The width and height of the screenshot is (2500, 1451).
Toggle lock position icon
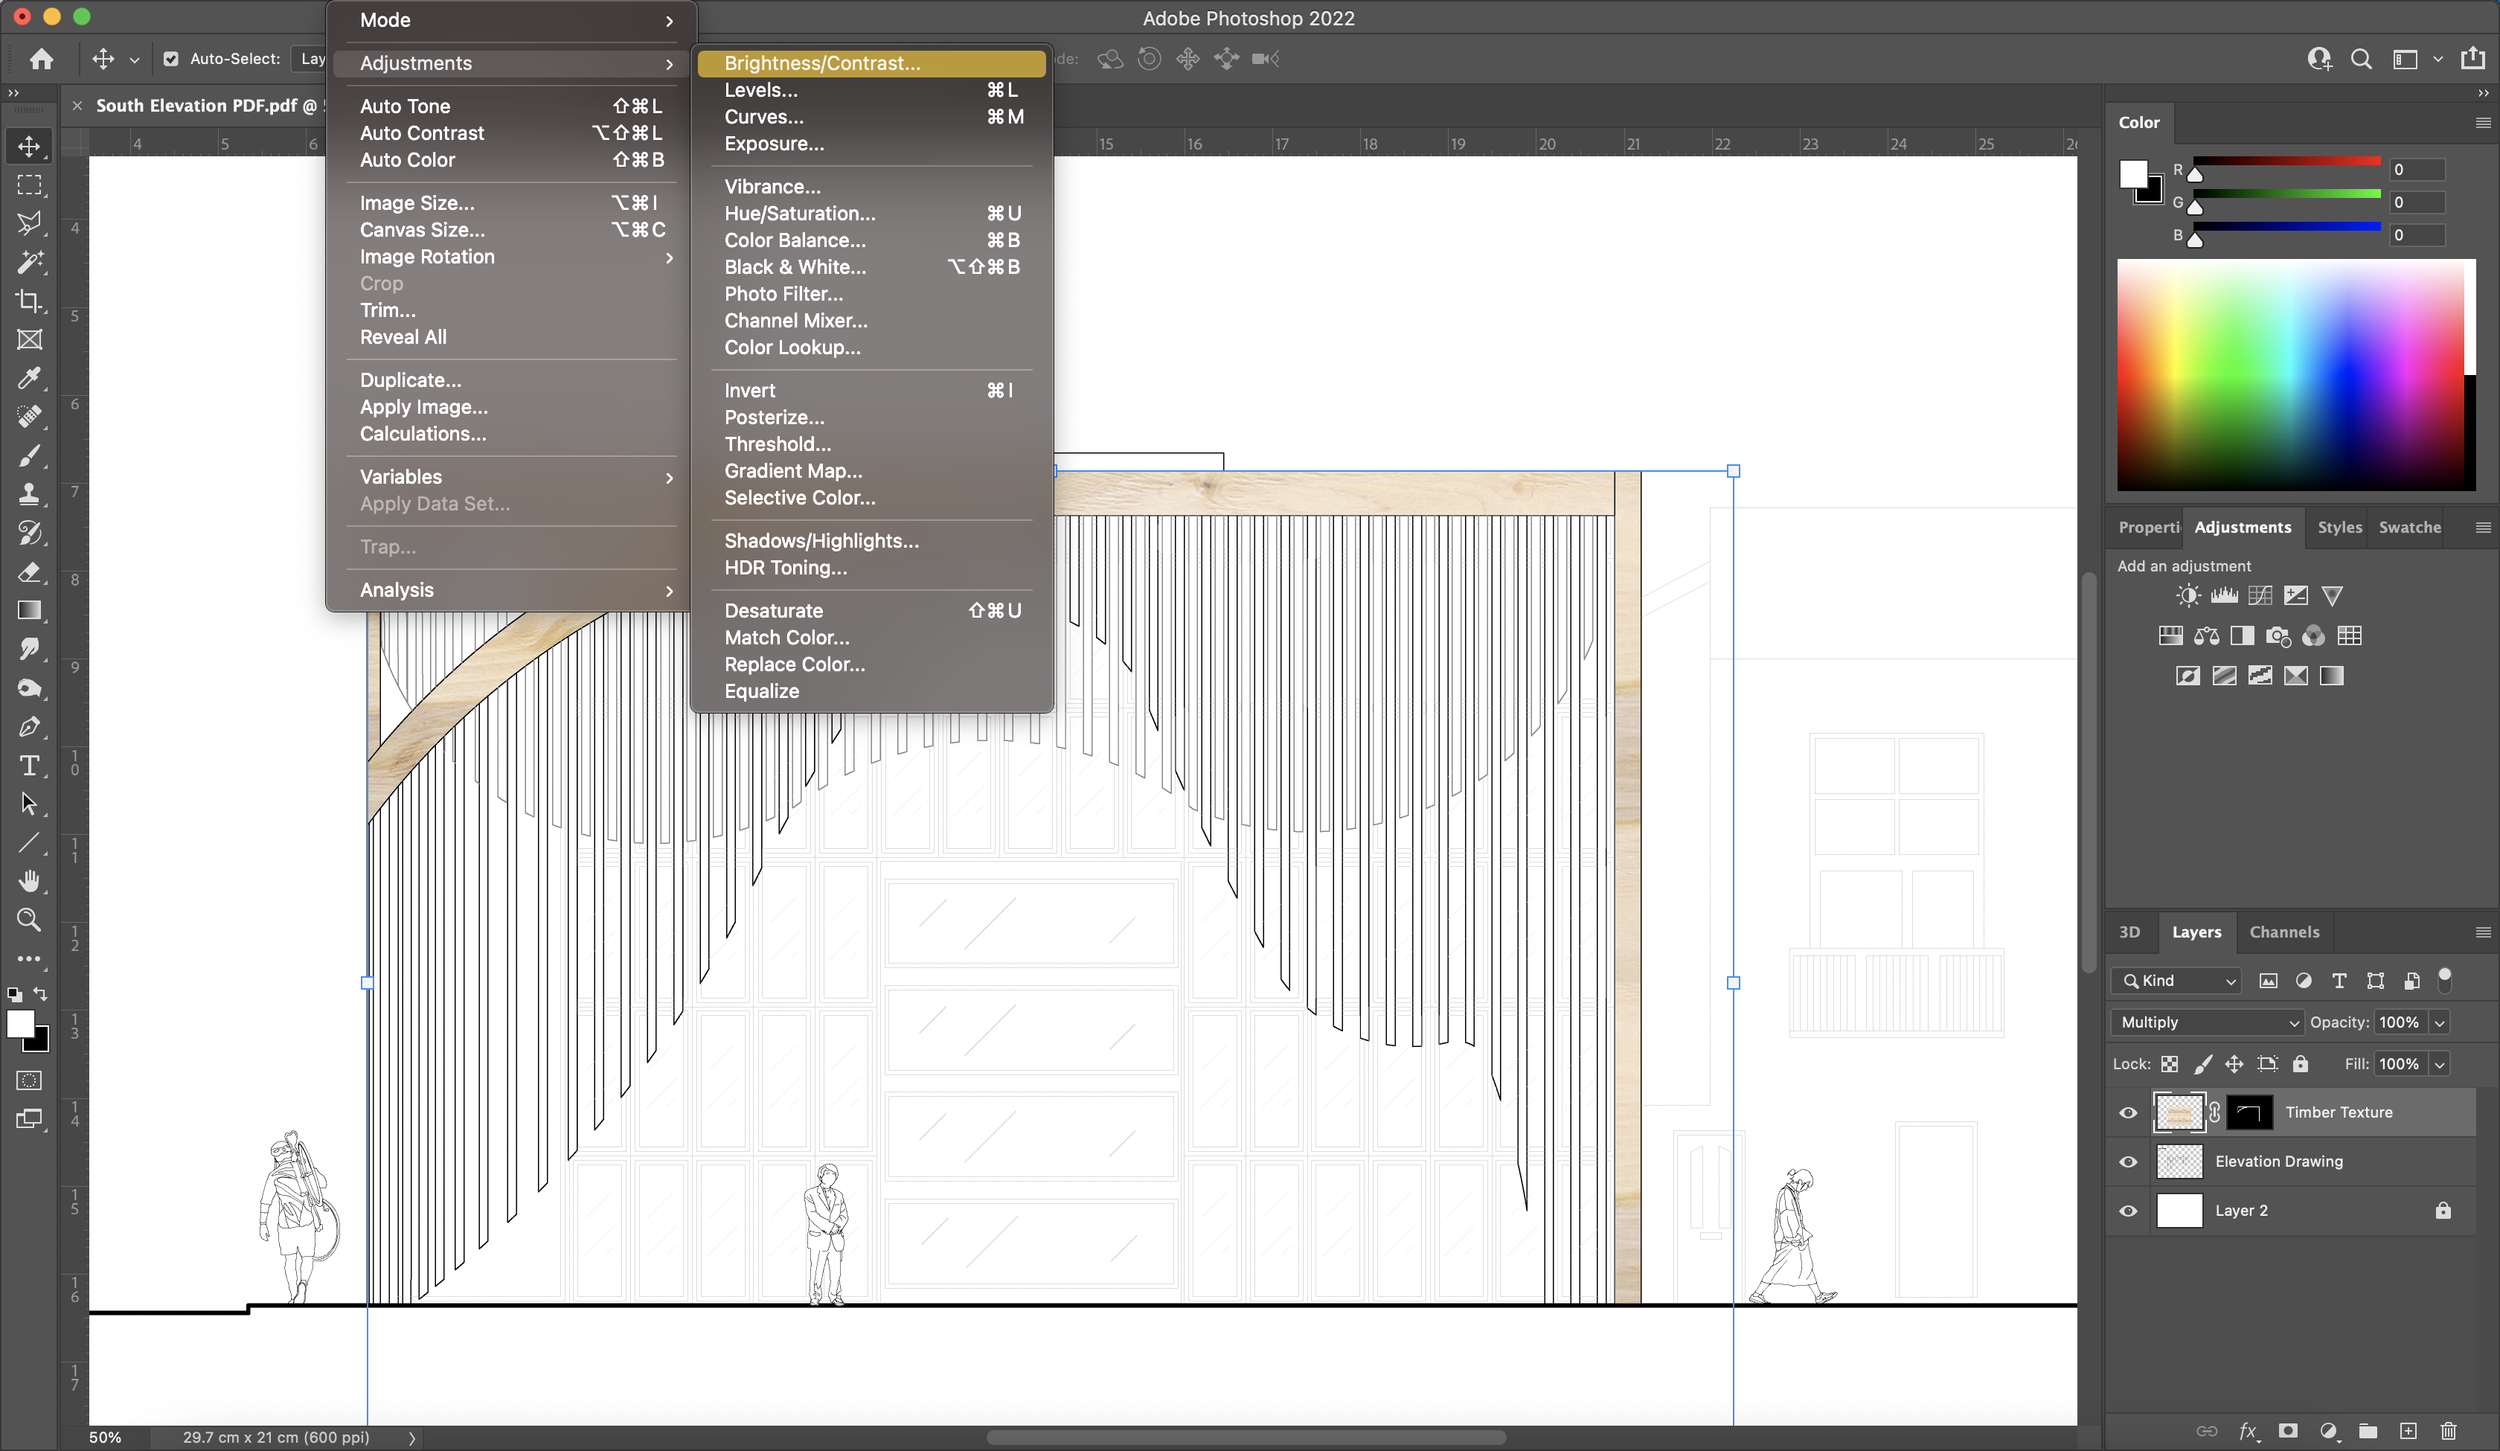coord(2234,1064)
